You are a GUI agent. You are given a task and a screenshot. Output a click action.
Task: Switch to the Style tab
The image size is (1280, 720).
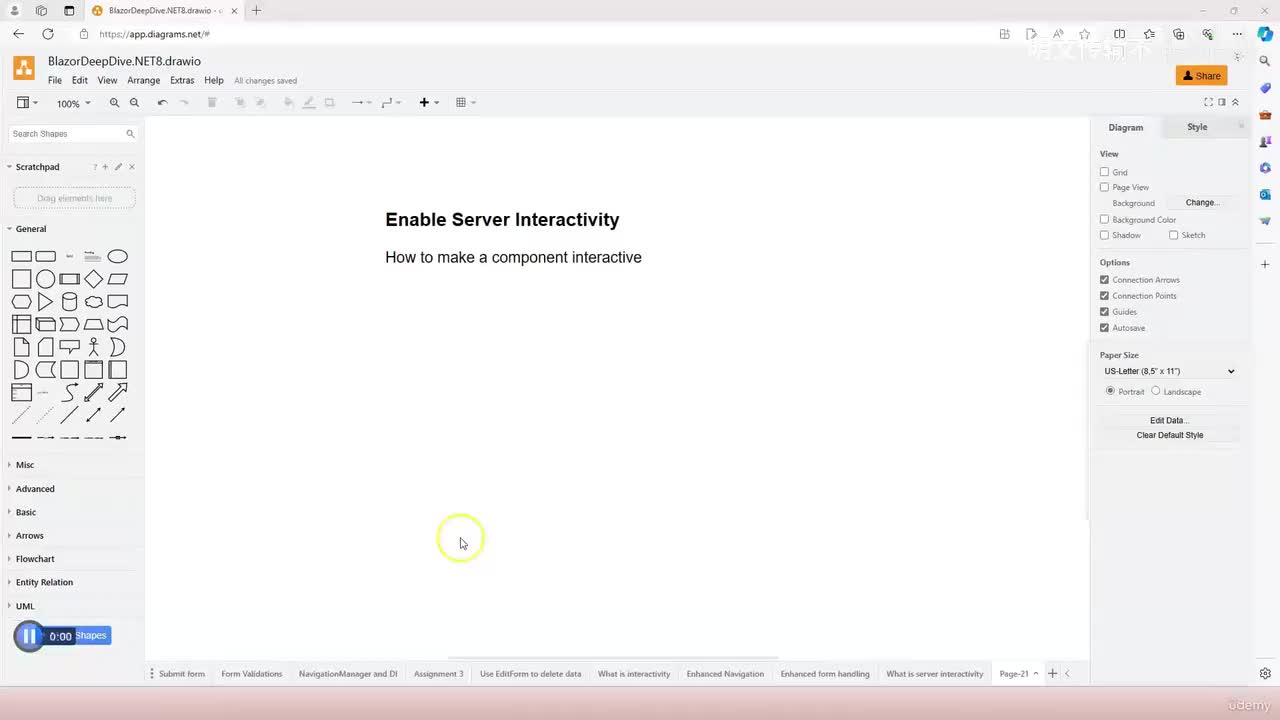[1197, 127]
